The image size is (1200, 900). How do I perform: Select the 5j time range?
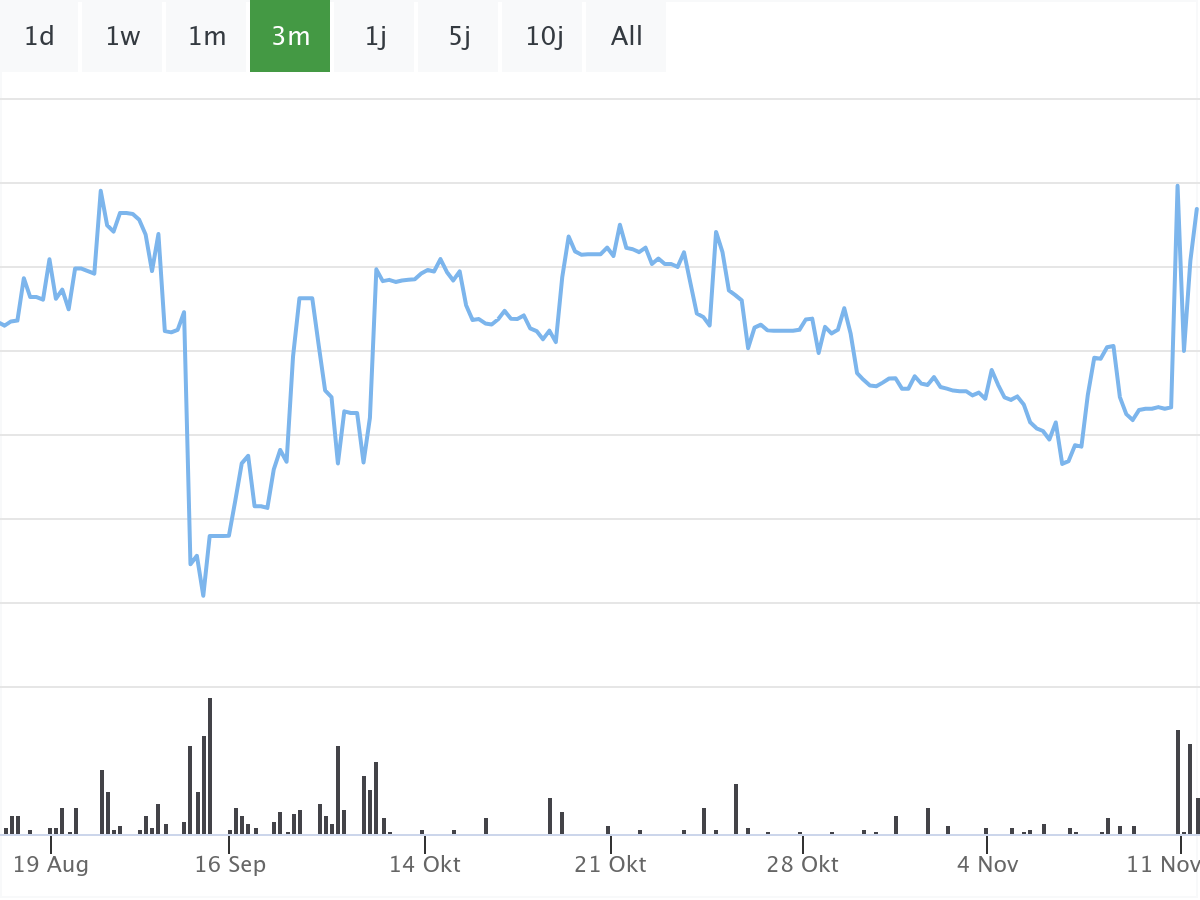tap(459, 37)
